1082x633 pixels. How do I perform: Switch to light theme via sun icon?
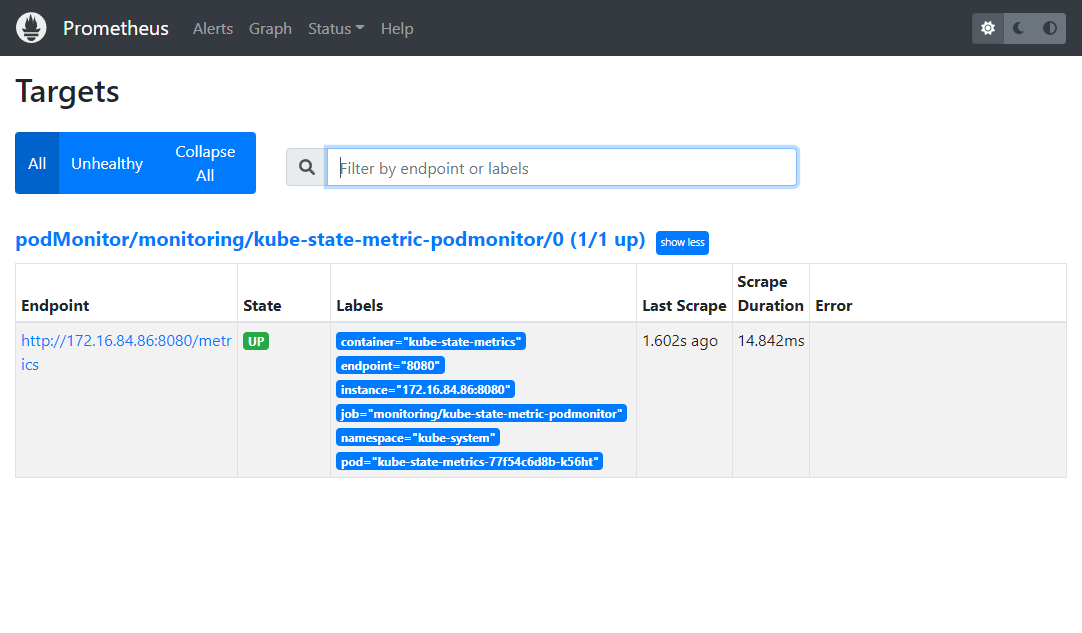point(988,28)
